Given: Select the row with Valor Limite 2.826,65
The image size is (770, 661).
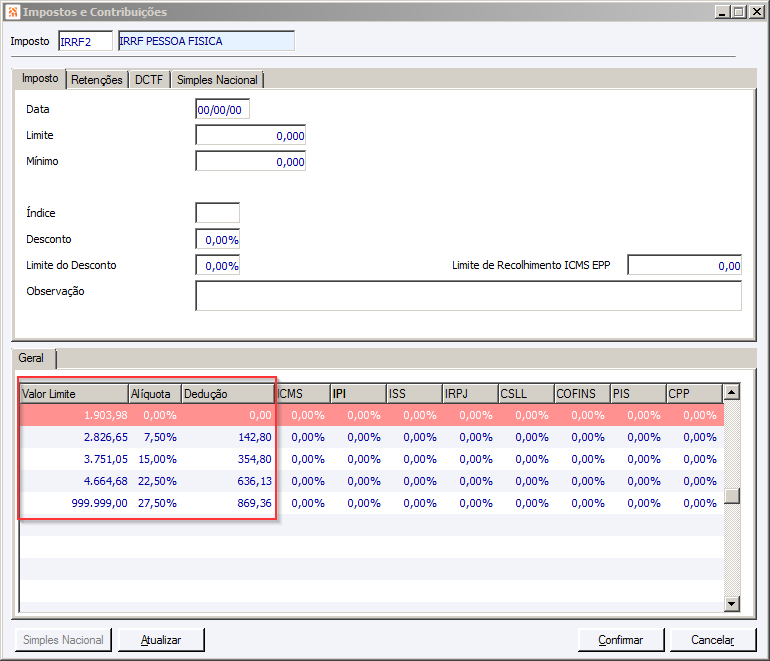Looking at the screenshot, I should 372,437.
